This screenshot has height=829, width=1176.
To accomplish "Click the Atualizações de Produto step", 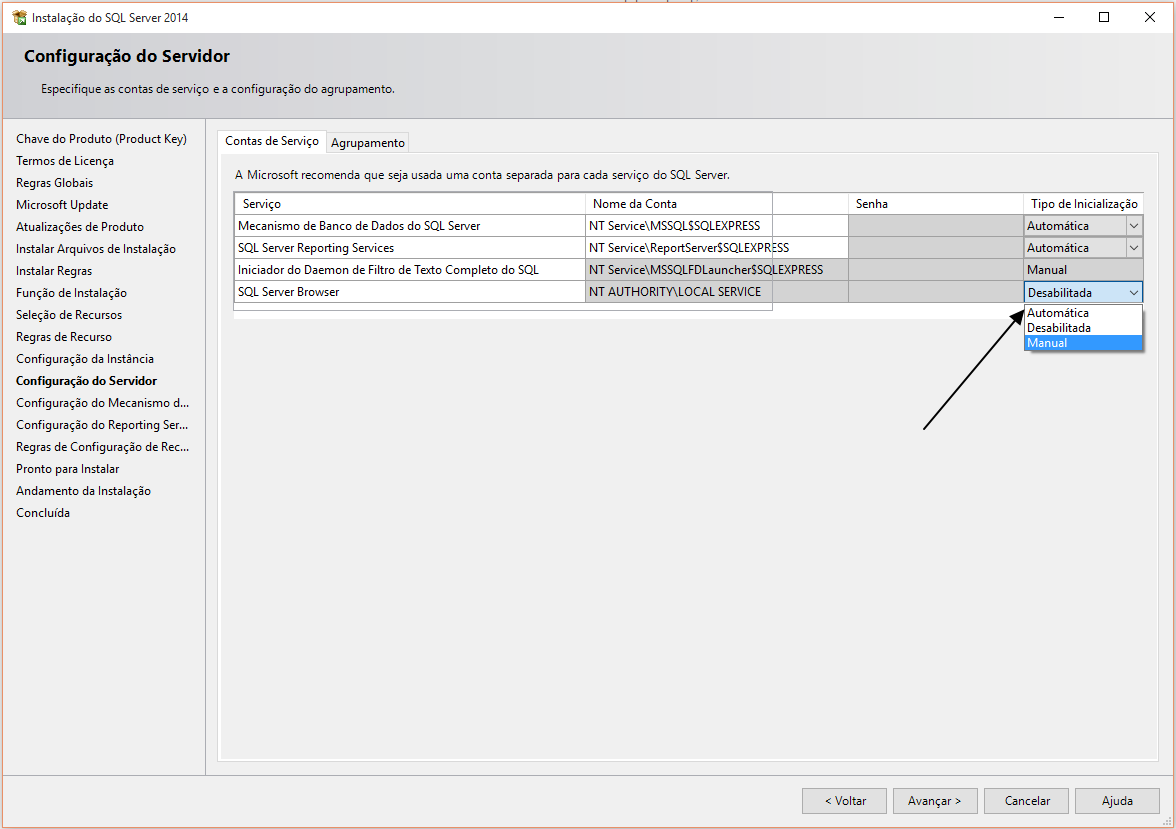I will point(80,227).
